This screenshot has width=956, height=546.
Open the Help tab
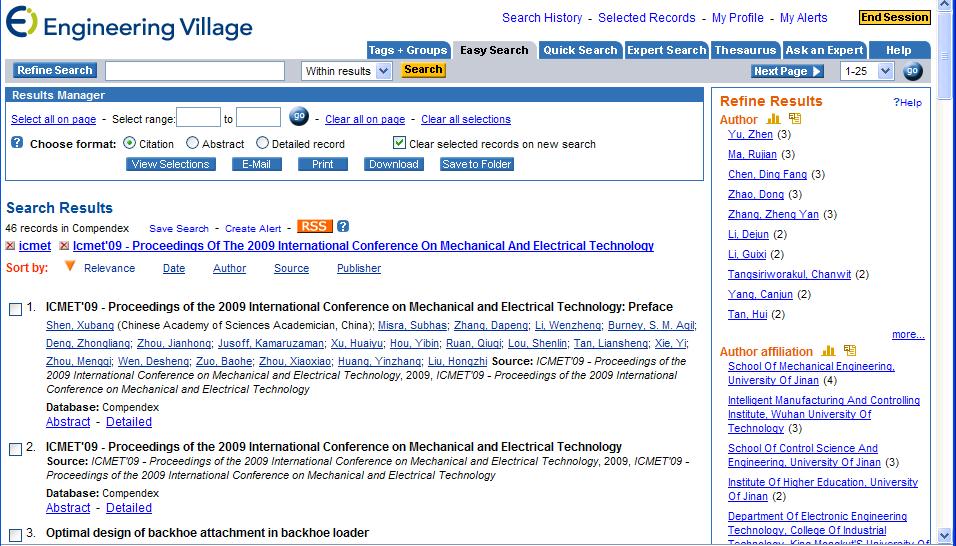(x=899, y=51)
